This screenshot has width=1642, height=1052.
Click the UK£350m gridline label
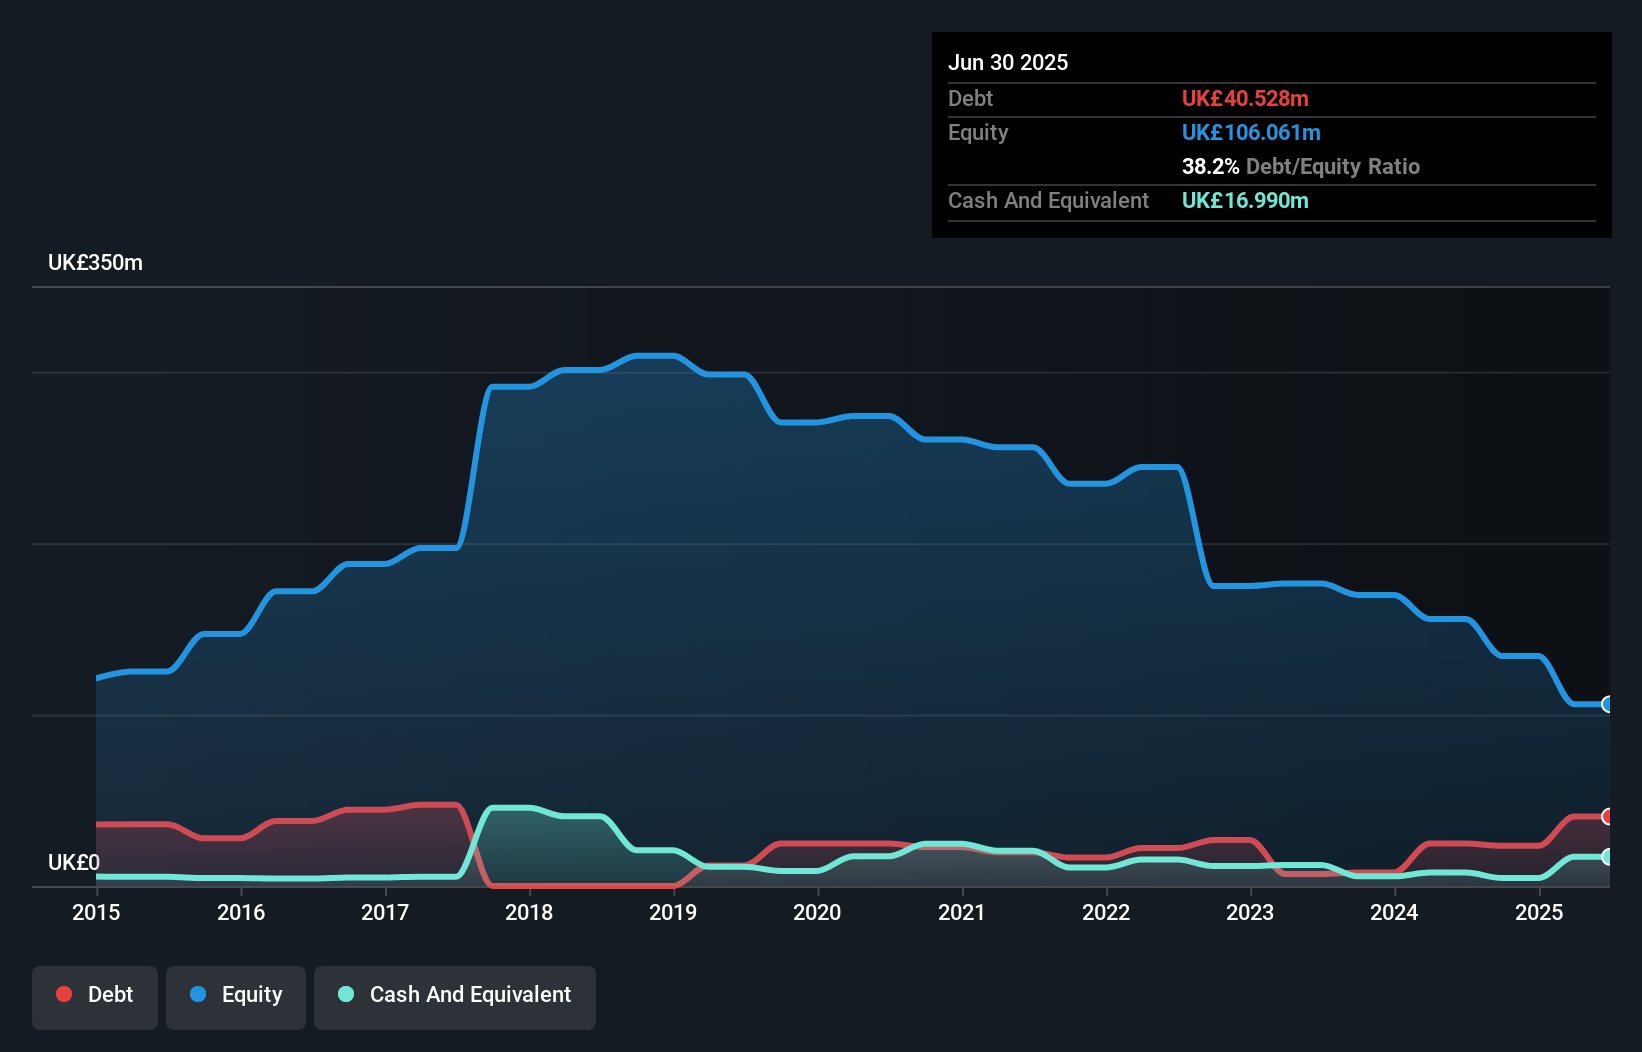[x=95, y=262]
